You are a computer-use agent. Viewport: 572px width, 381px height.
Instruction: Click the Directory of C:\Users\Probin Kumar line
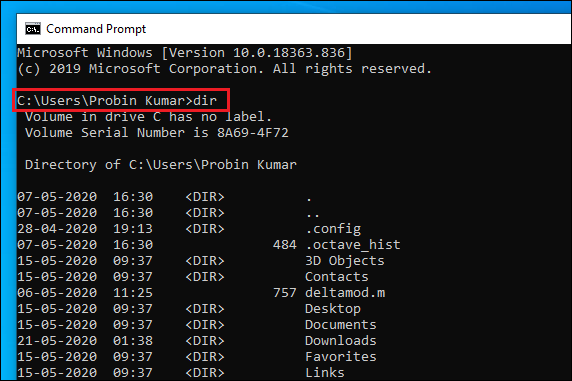[x=161, y=165]
